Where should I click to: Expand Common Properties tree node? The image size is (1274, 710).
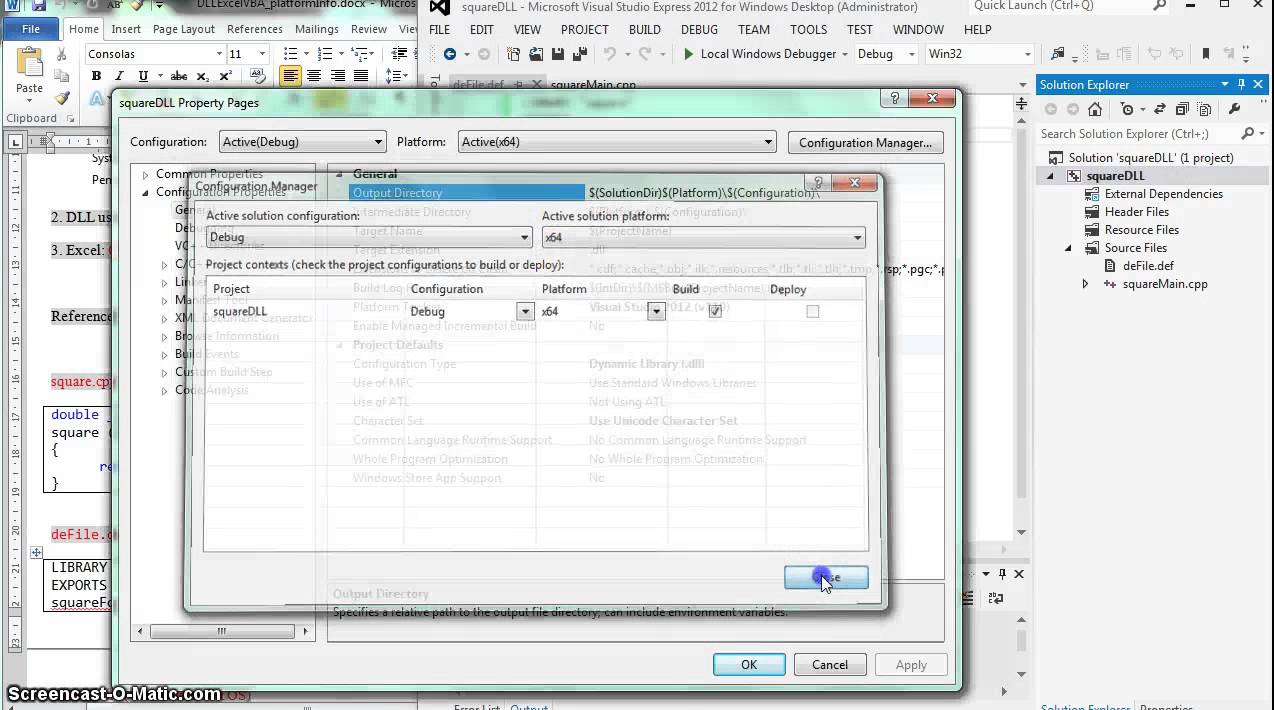[146, 174]
